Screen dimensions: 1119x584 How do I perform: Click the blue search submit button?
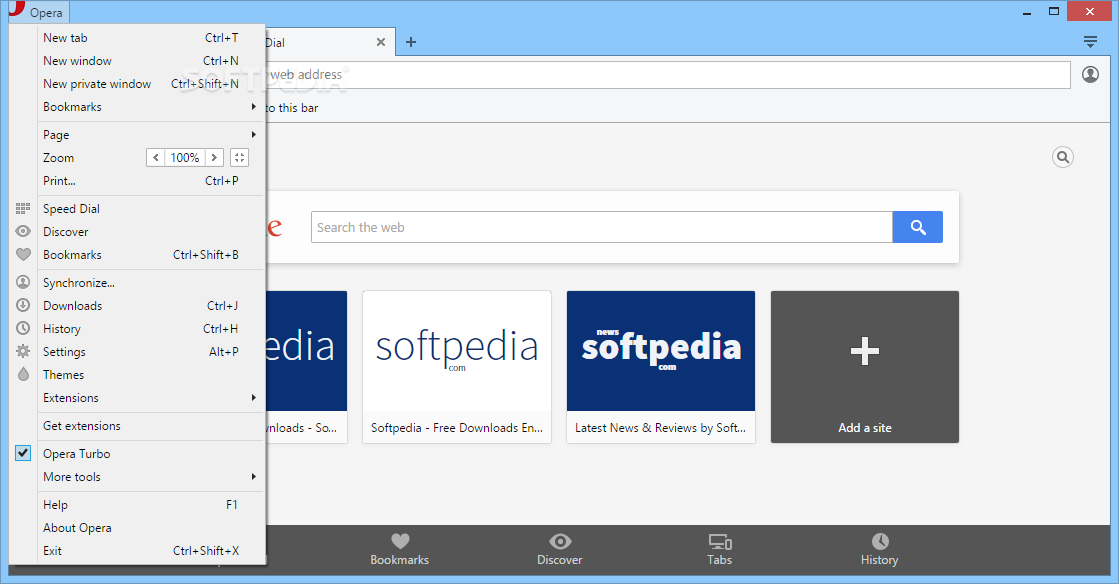918,227
